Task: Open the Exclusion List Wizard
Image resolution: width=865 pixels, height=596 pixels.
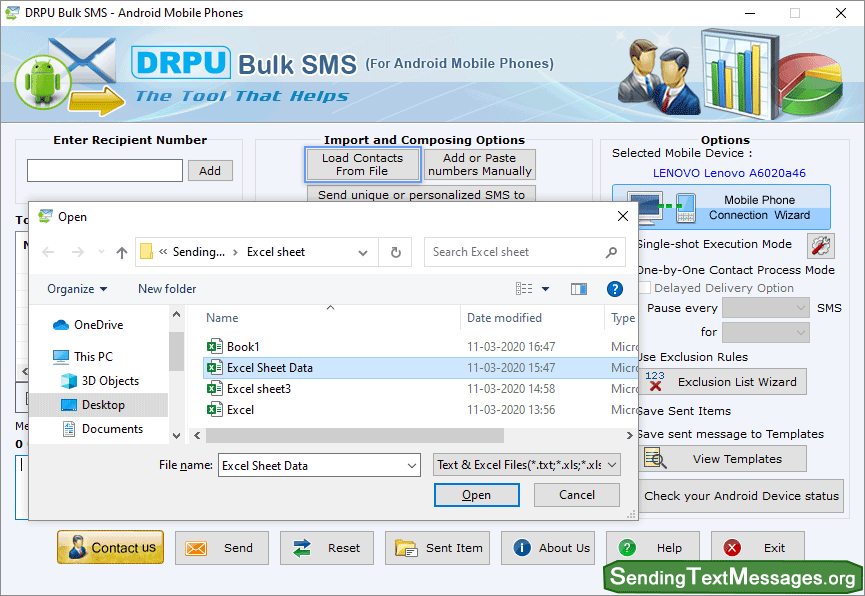Action: 722,381
